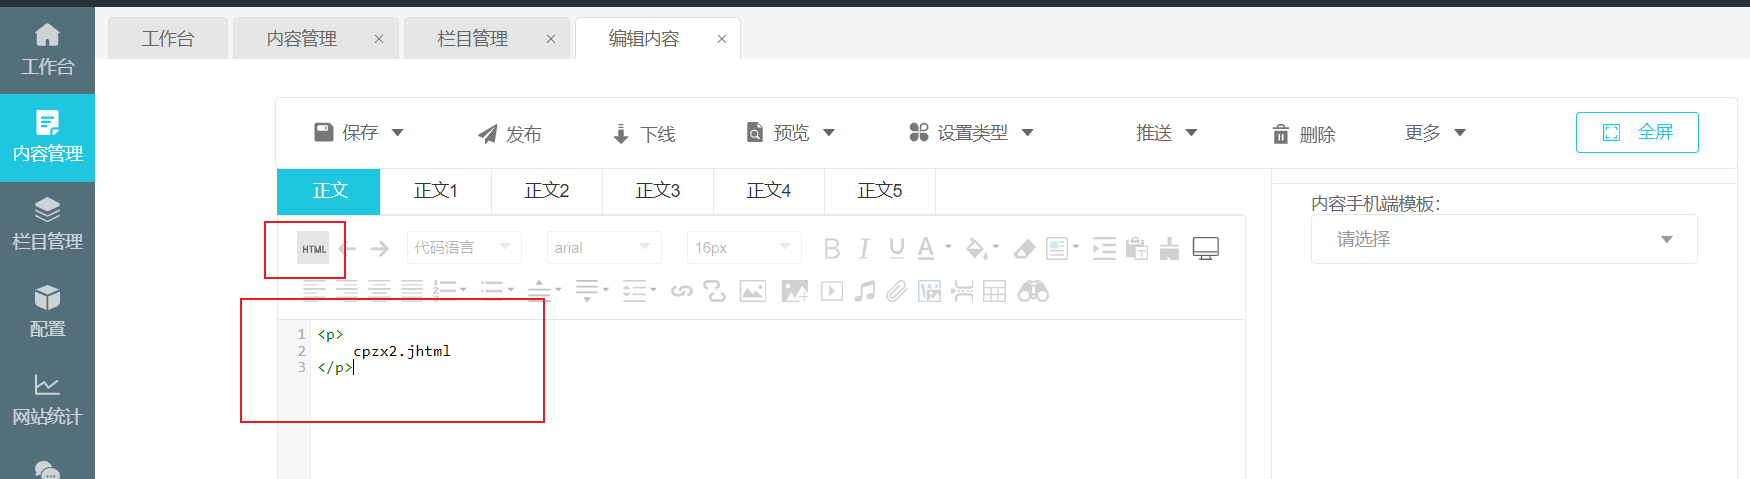1750x479 pixels.
Task: Toggle underline formatting
Action: pos(897,248)
